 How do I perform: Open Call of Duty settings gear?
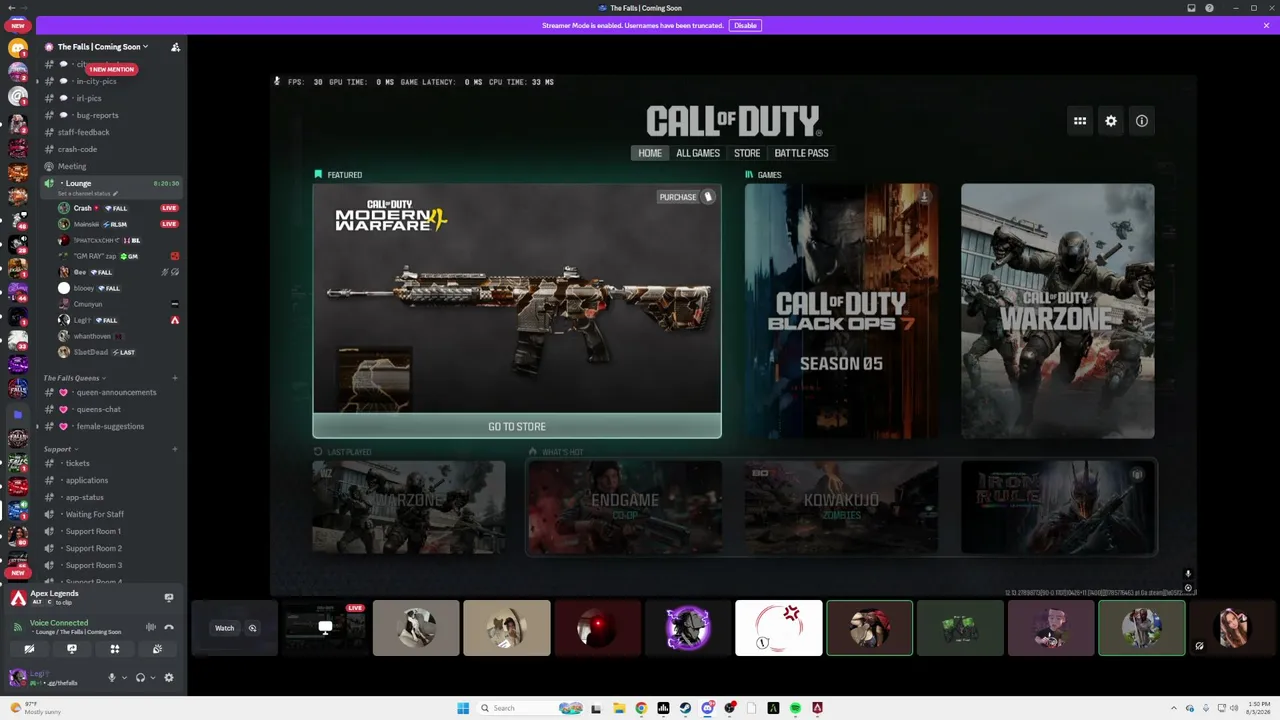tap(1111, 121)
